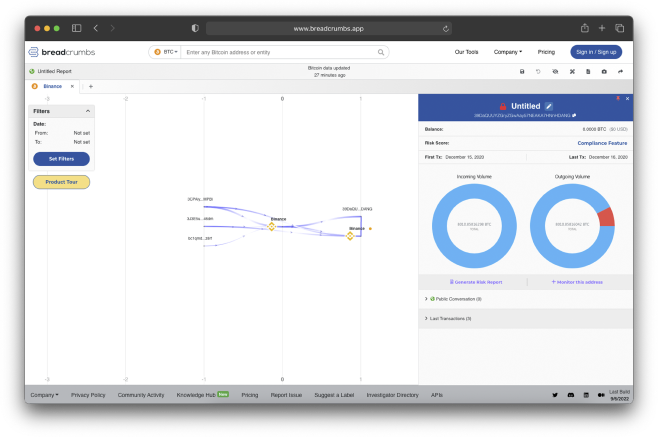Copy the address with the copy icon
The image size is (658, 437).
click(574, 115)
